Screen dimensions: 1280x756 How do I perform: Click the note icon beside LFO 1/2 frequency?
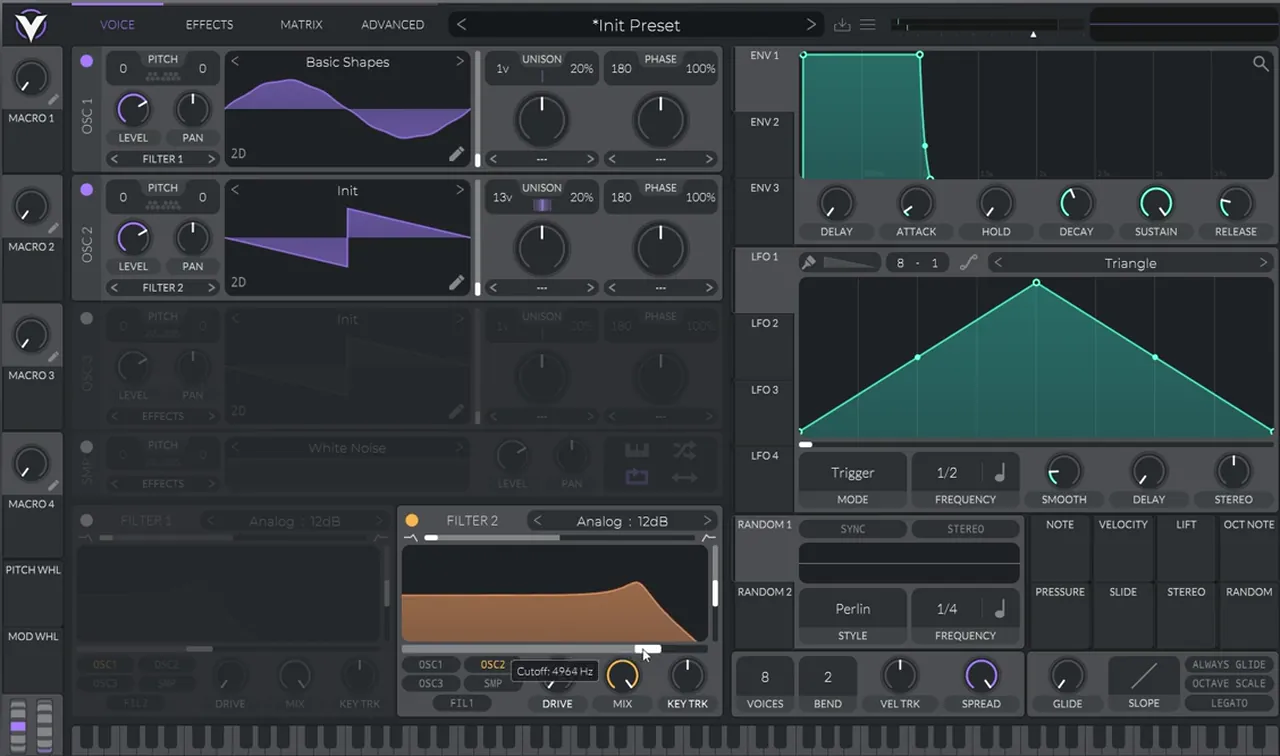click(x=1000, y=473)
